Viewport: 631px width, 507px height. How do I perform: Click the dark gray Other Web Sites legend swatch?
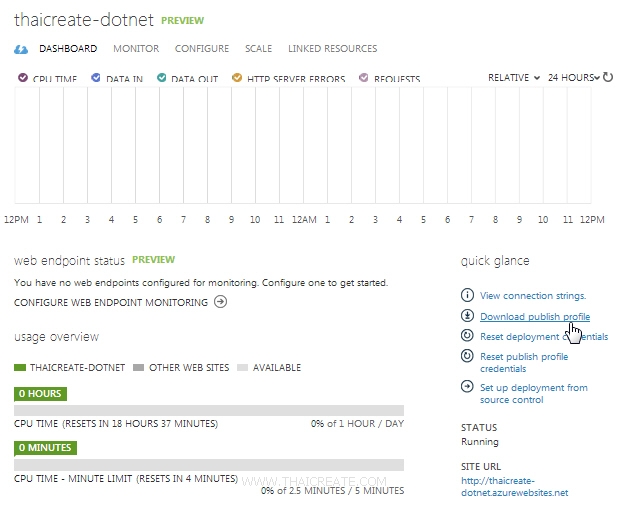138,367
